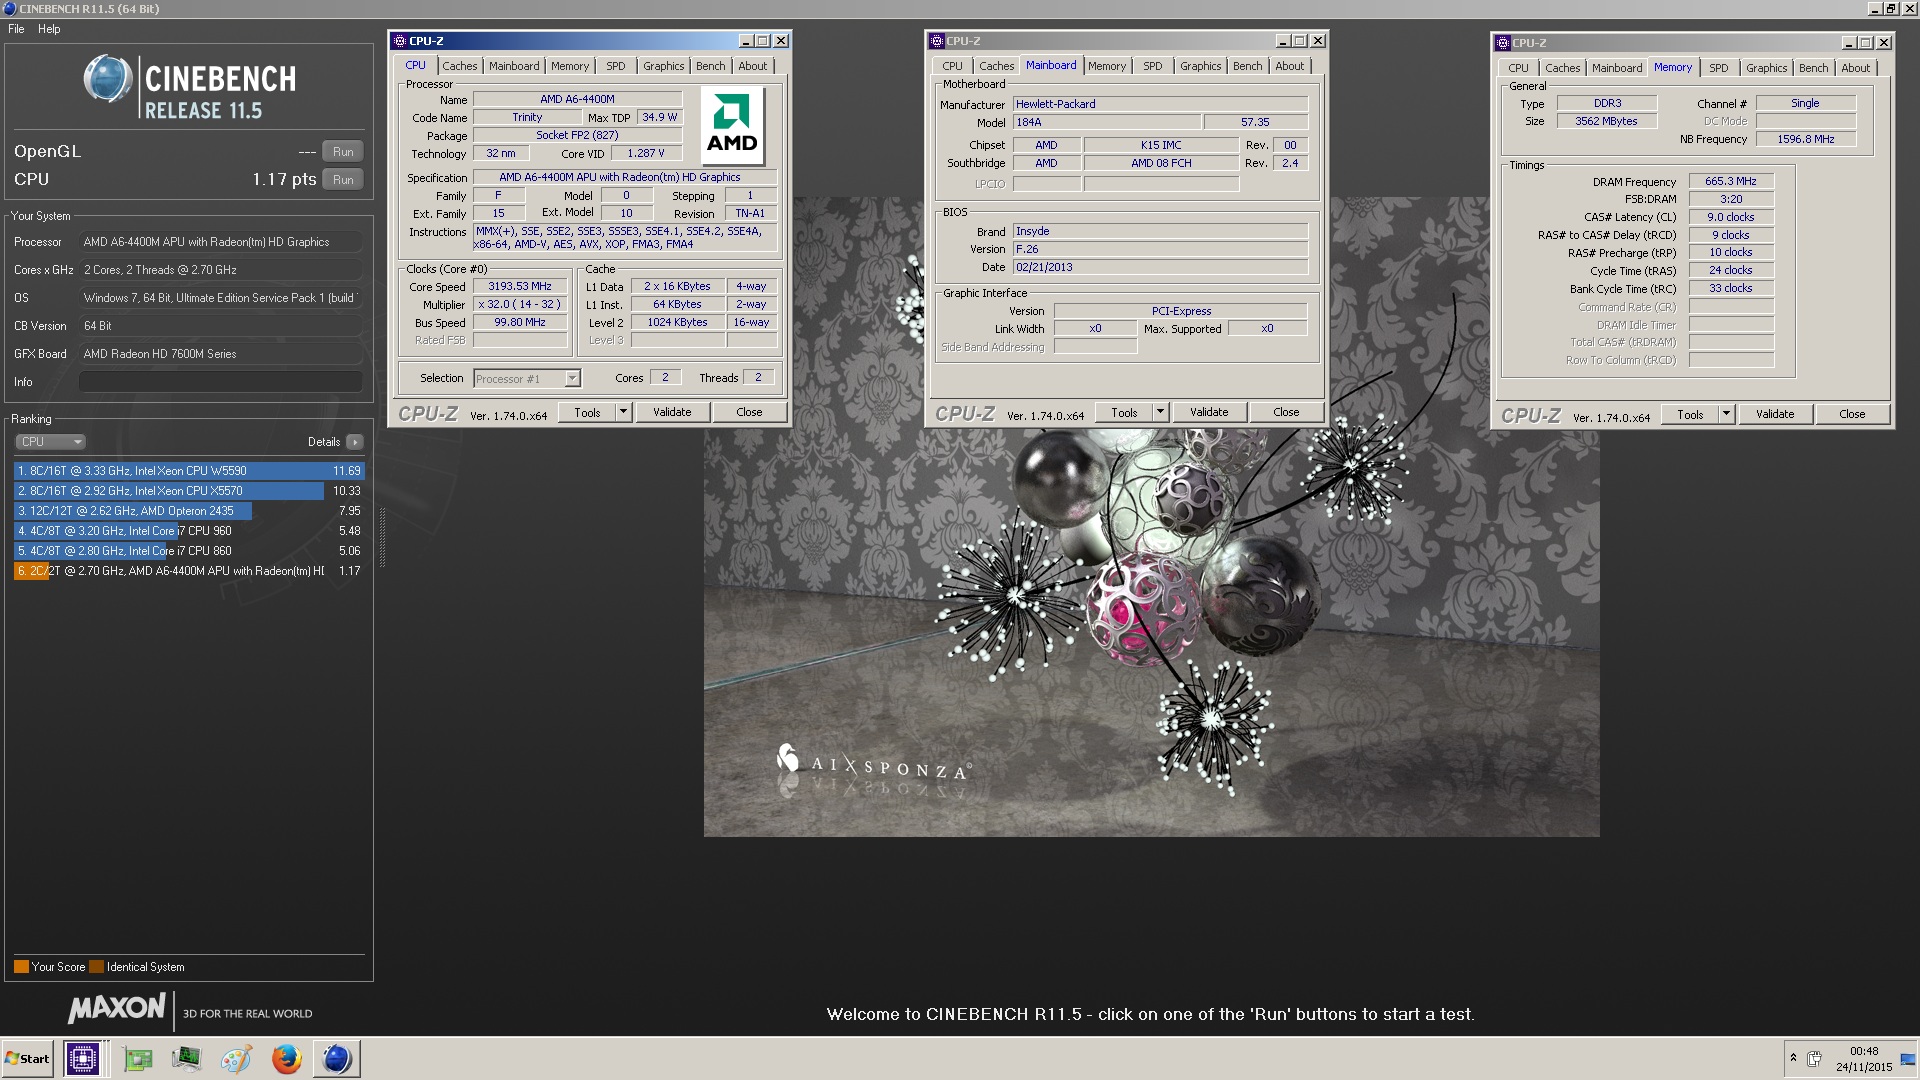Select Xeon X5570 ranking entry

[x=189, y=491]
